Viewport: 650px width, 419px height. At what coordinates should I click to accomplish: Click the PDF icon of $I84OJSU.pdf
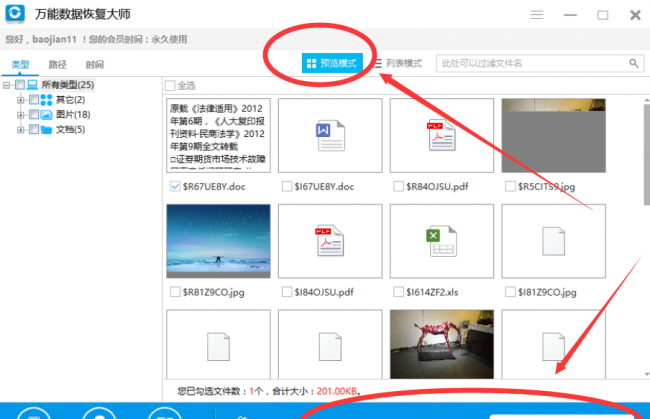(x=330, y=241)
